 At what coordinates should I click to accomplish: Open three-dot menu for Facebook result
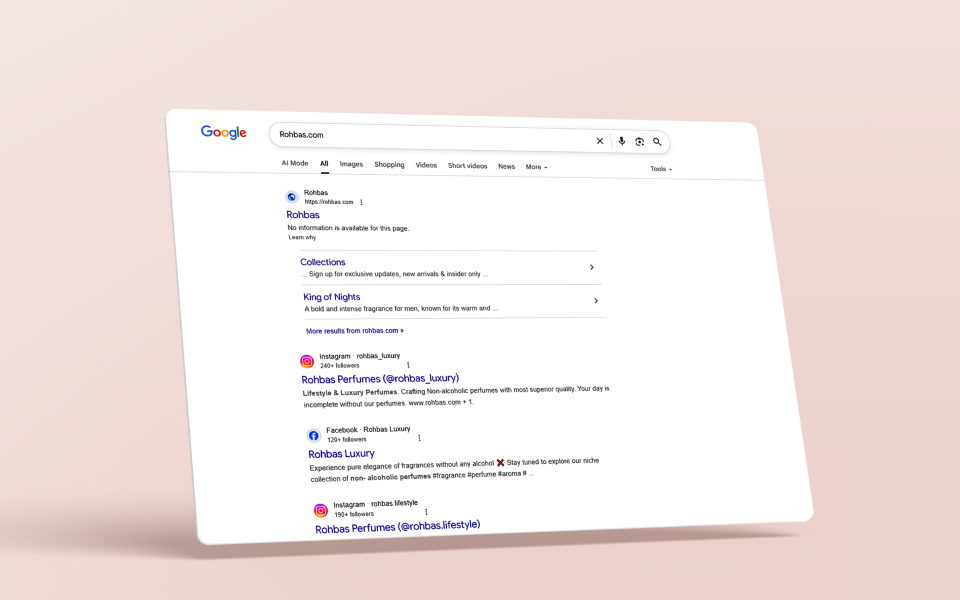pos(419,438)
